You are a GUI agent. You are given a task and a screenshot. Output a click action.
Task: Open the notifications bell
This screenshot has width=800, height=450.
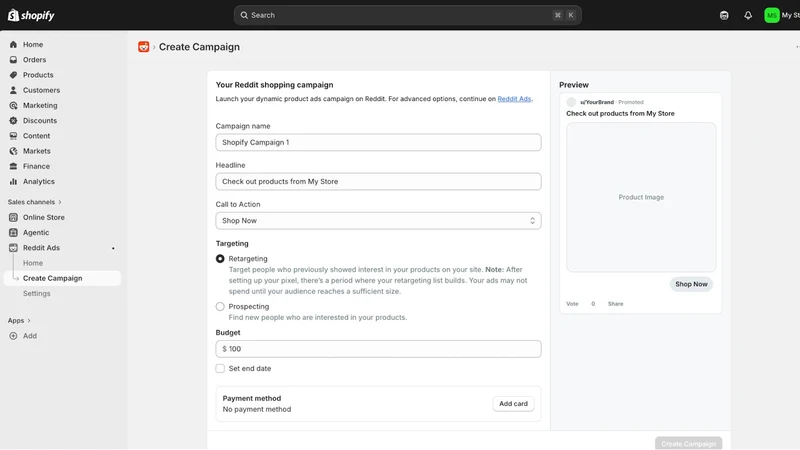click(748, 15)
